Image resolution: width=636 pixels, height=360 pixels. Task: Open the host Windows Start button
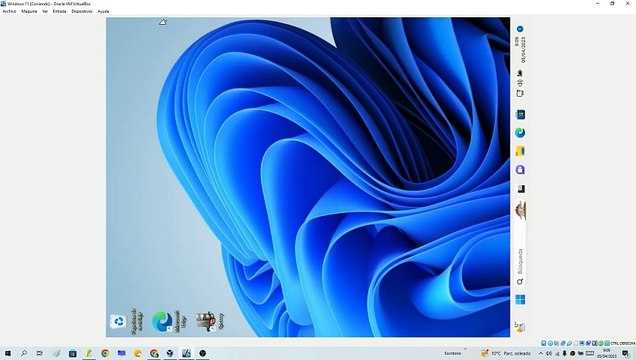[8, 353]
